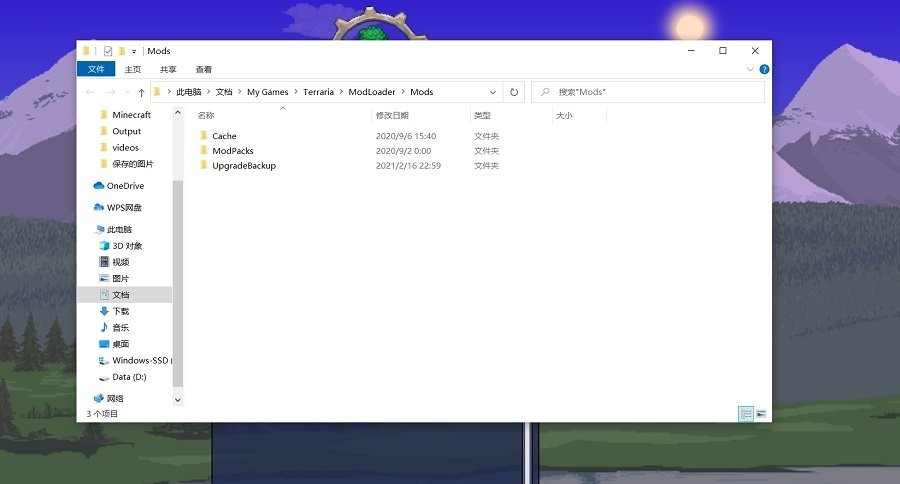The height and width of the screenshot is (484, 900).
Task: Click the properties checkmark in quick access toolbar
Action: (x=108, y=51)
